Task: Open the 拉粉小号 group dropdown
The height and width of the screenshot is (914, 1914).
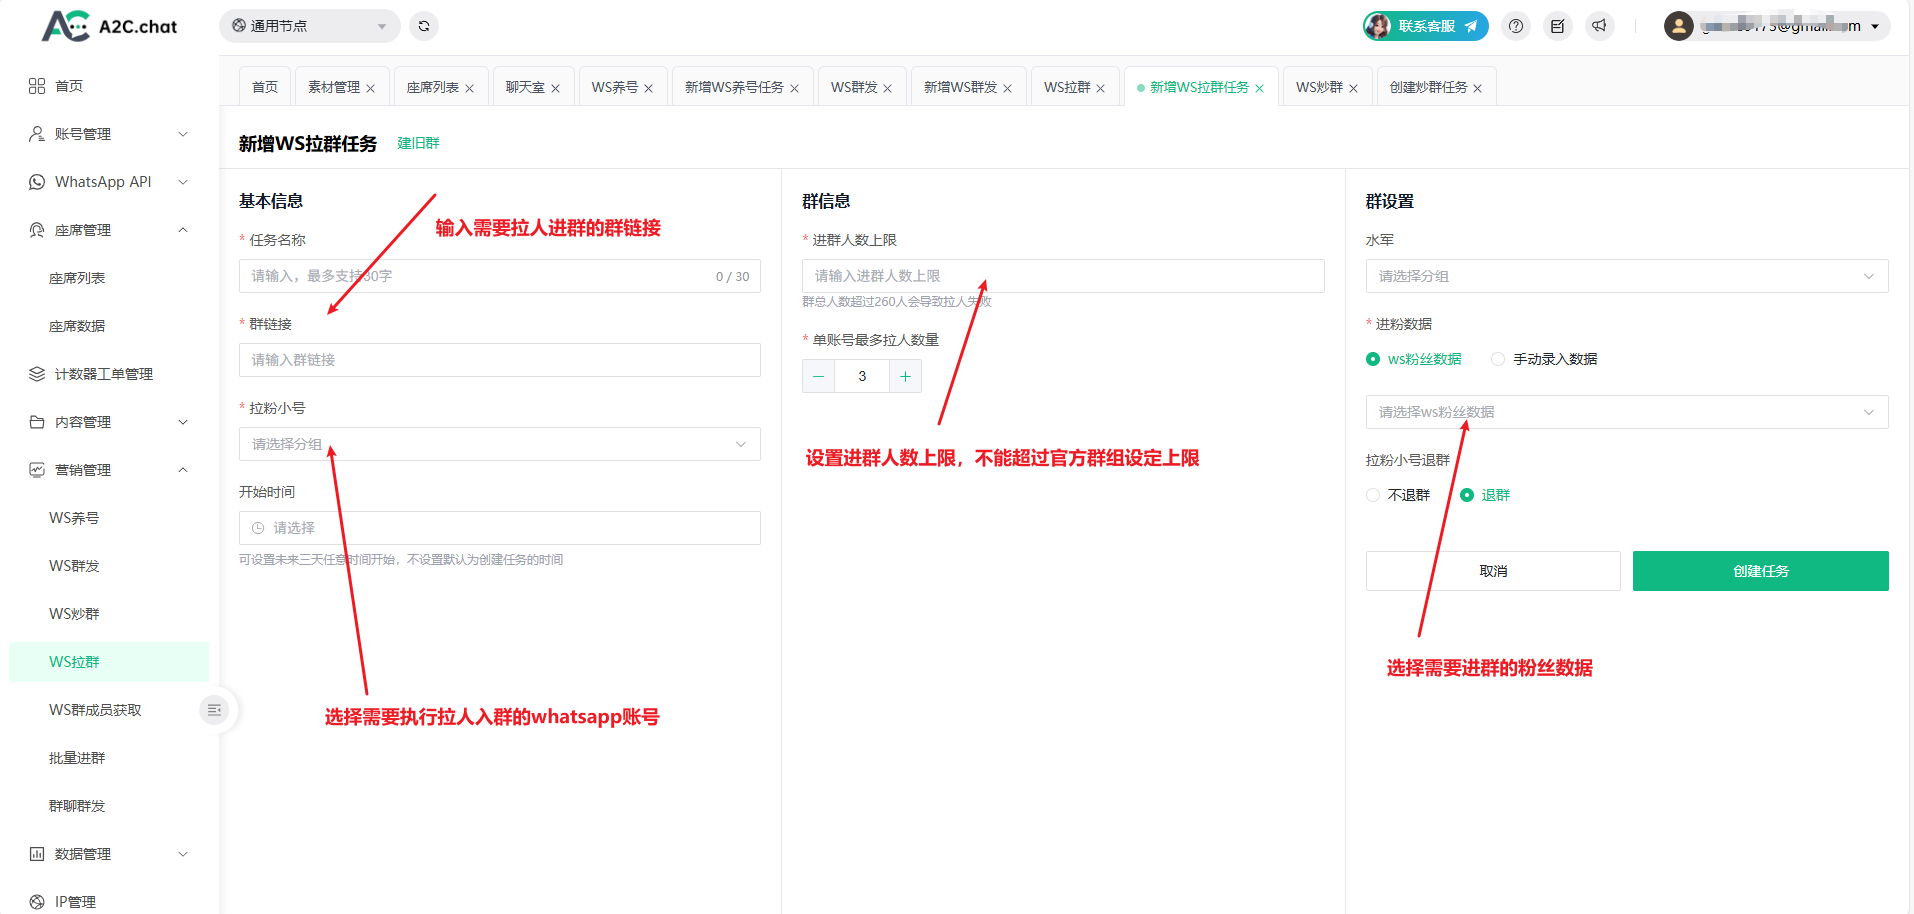Action: (x=499, y=444)
